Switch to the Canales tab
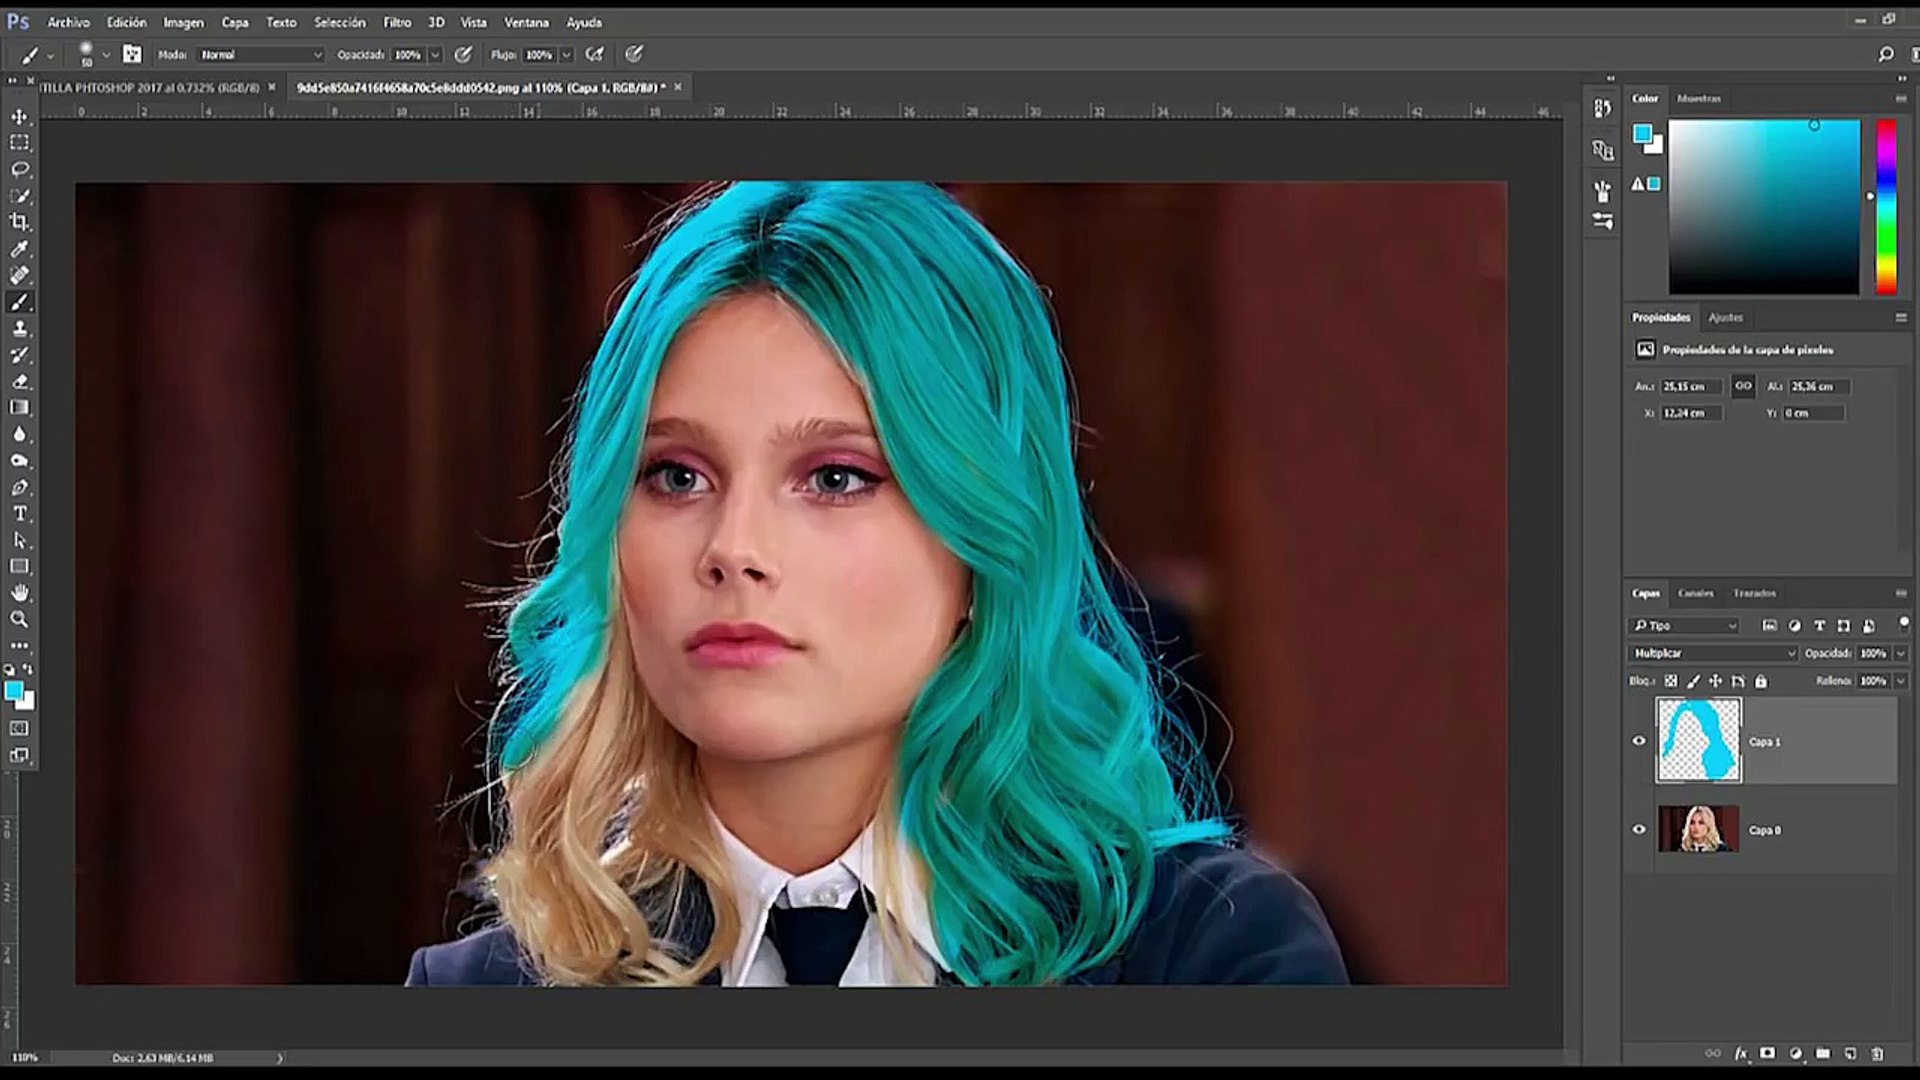1920x1080 pixels. pyautogui.click(x=1694, y=592)
